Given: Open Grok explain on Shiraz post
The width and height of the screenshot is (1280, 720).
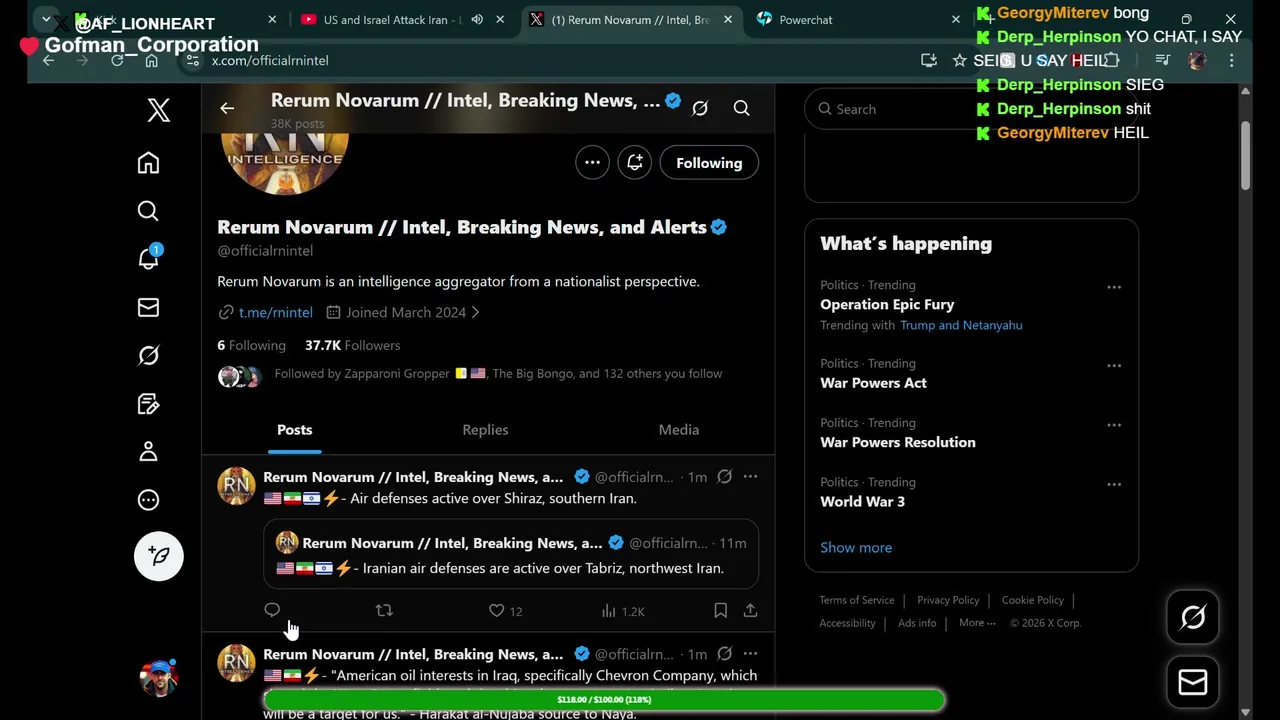Looking at the screenshot, I should (724, 477).
